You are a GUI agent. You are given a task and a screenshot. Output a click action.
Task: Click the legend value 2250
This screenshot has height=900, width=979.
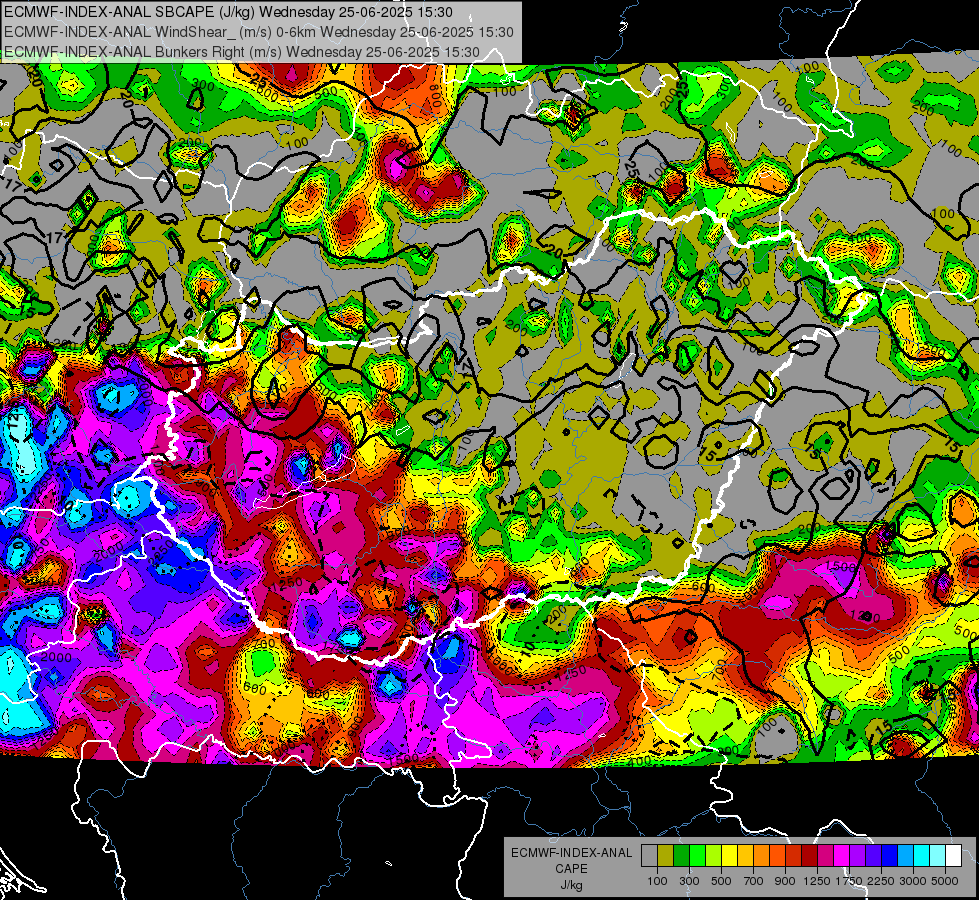click(x=881, y=881)
